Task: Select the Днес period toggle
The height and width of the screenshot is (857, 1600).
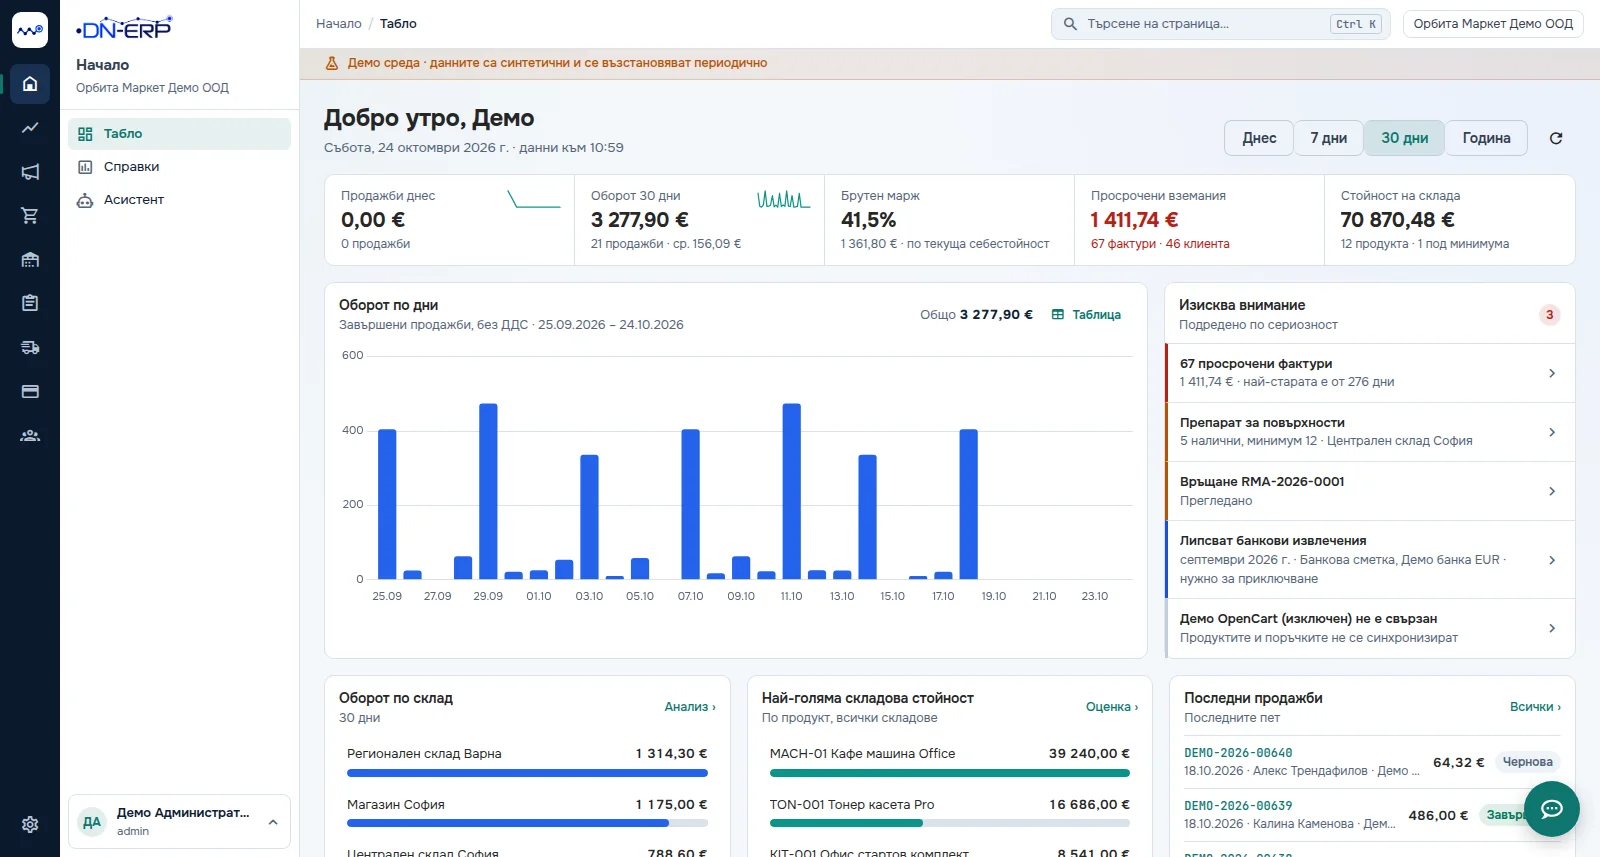Action: (x=1259, y=138)
